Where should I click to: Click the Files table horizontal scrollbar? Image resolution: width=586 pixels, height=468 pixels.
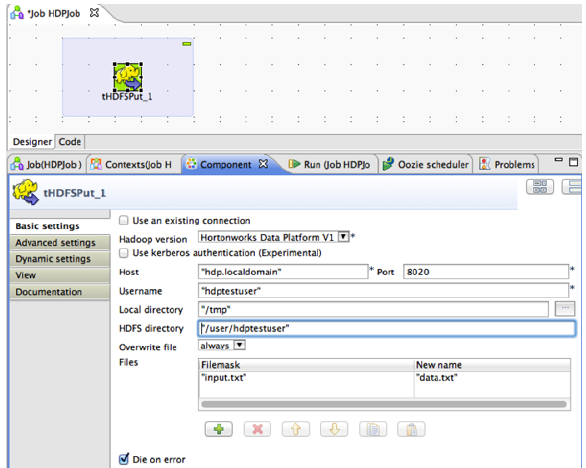(x=384, y=404)
